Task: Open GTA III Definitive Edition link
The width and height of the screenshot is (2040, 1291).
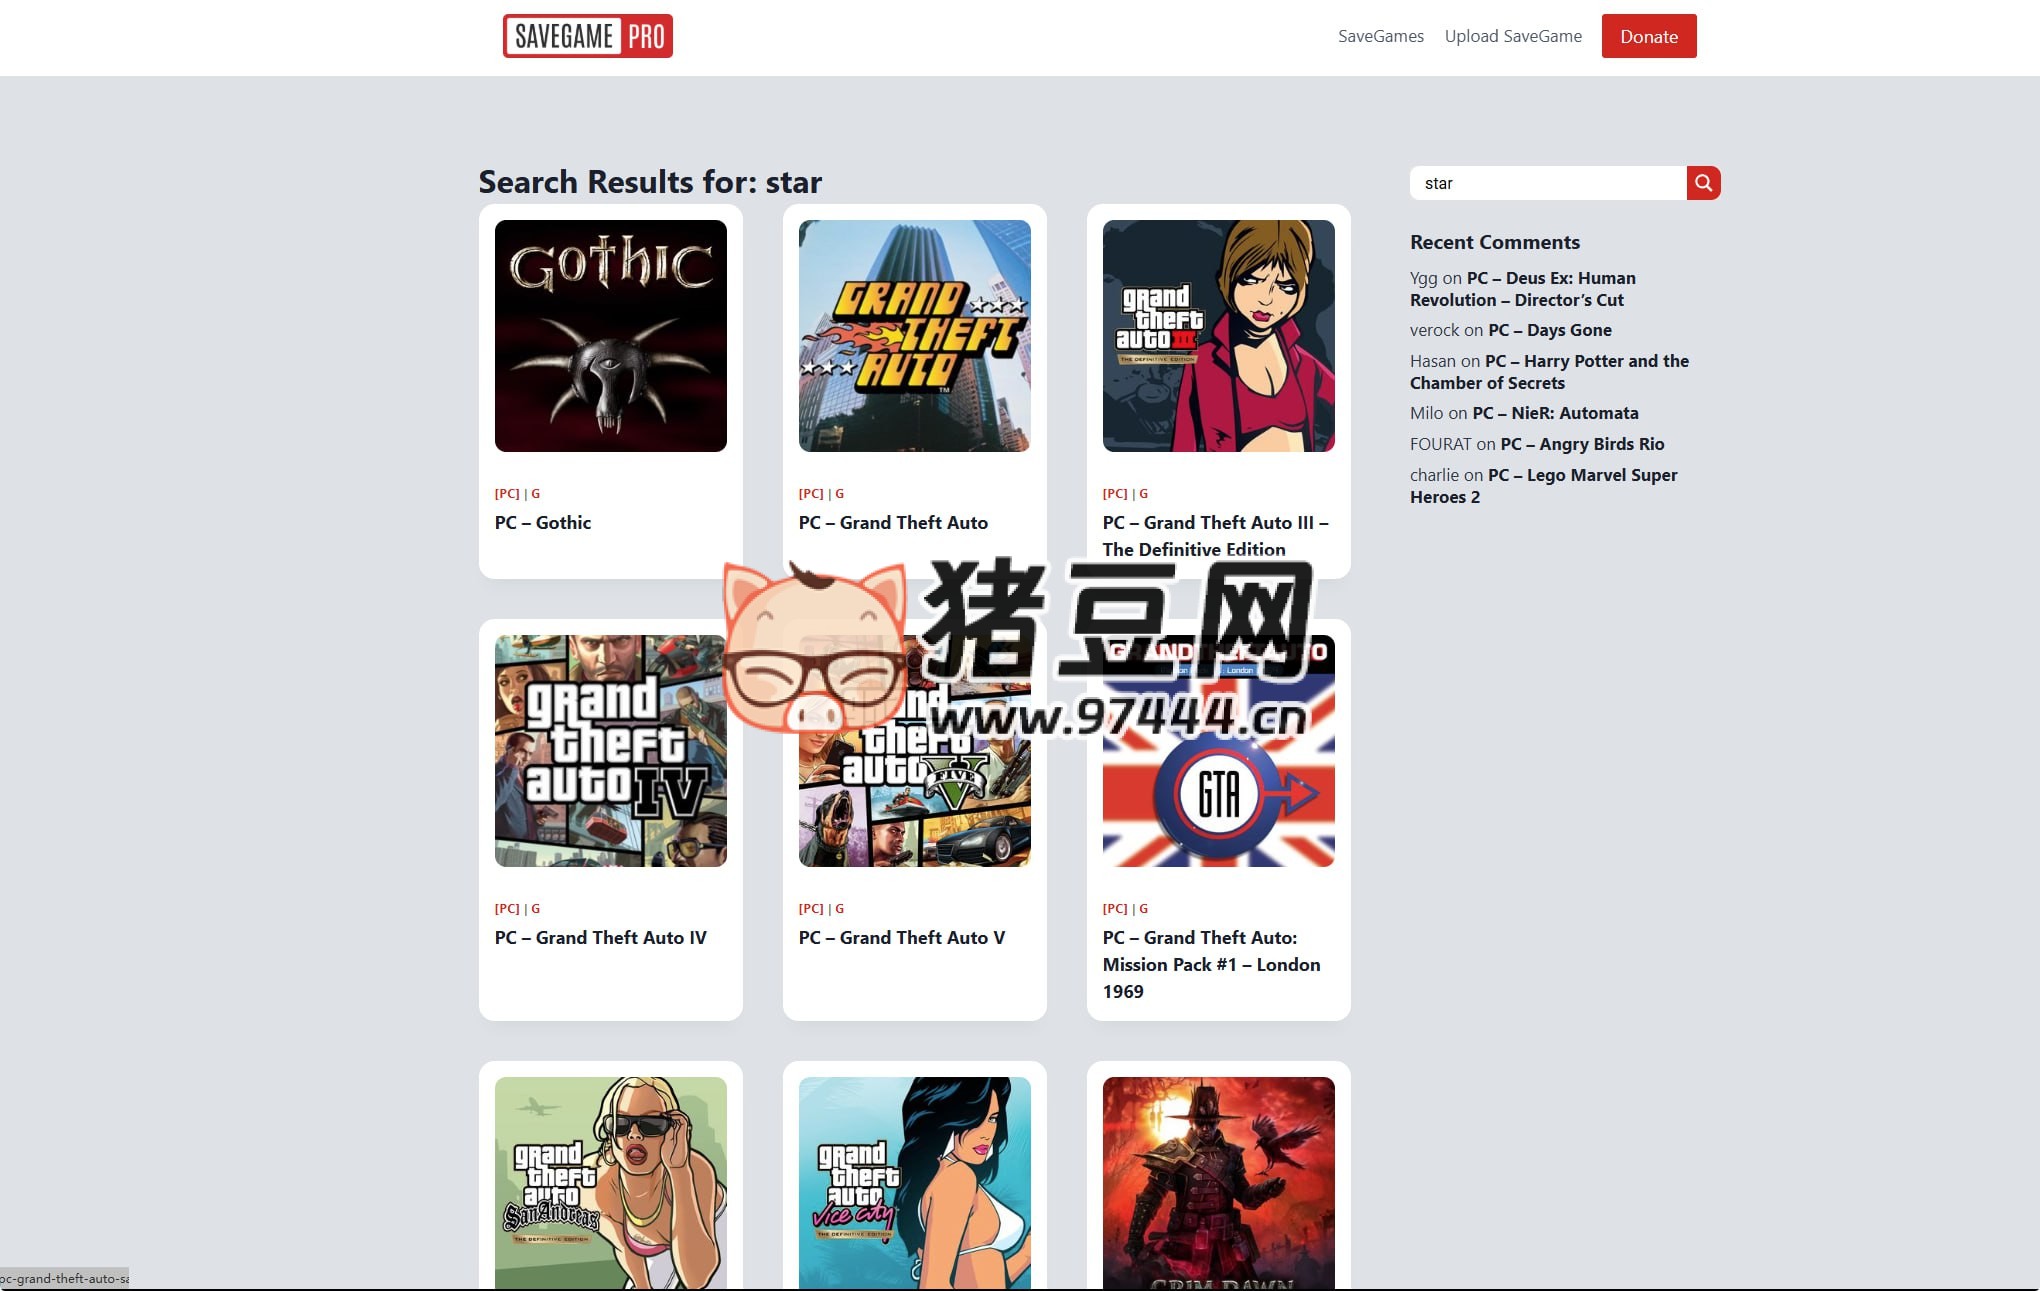Action: [x=1215, y=536]
